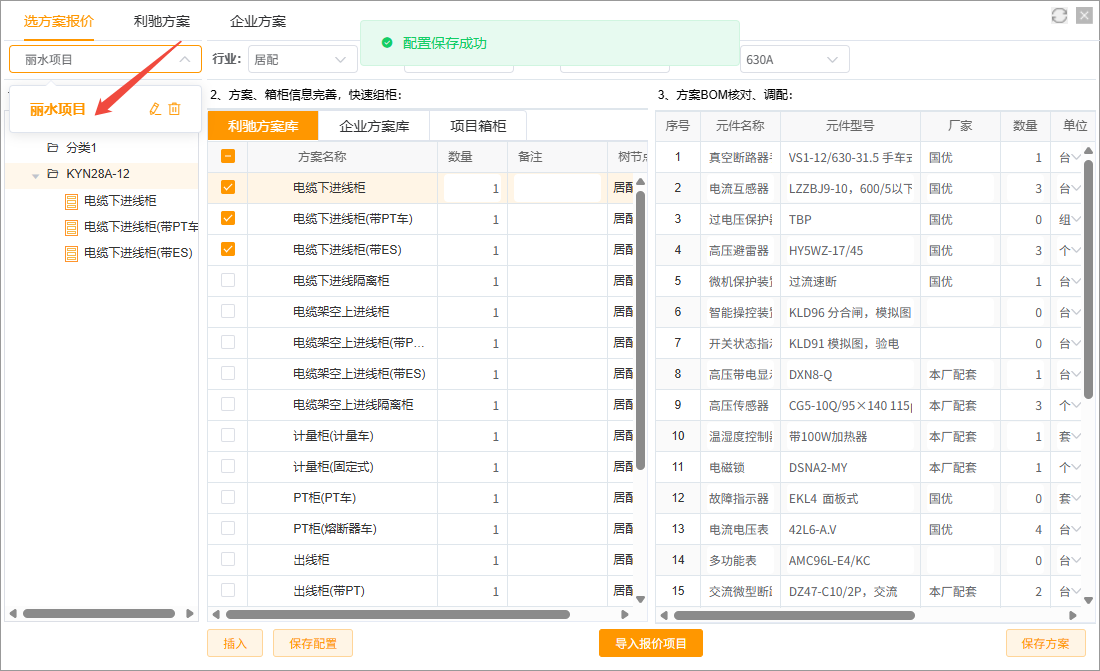Check the PT柜(PT车) checkbox
Screen dimensions: 1100x671
pyautogui.click(x=228, y=497)
